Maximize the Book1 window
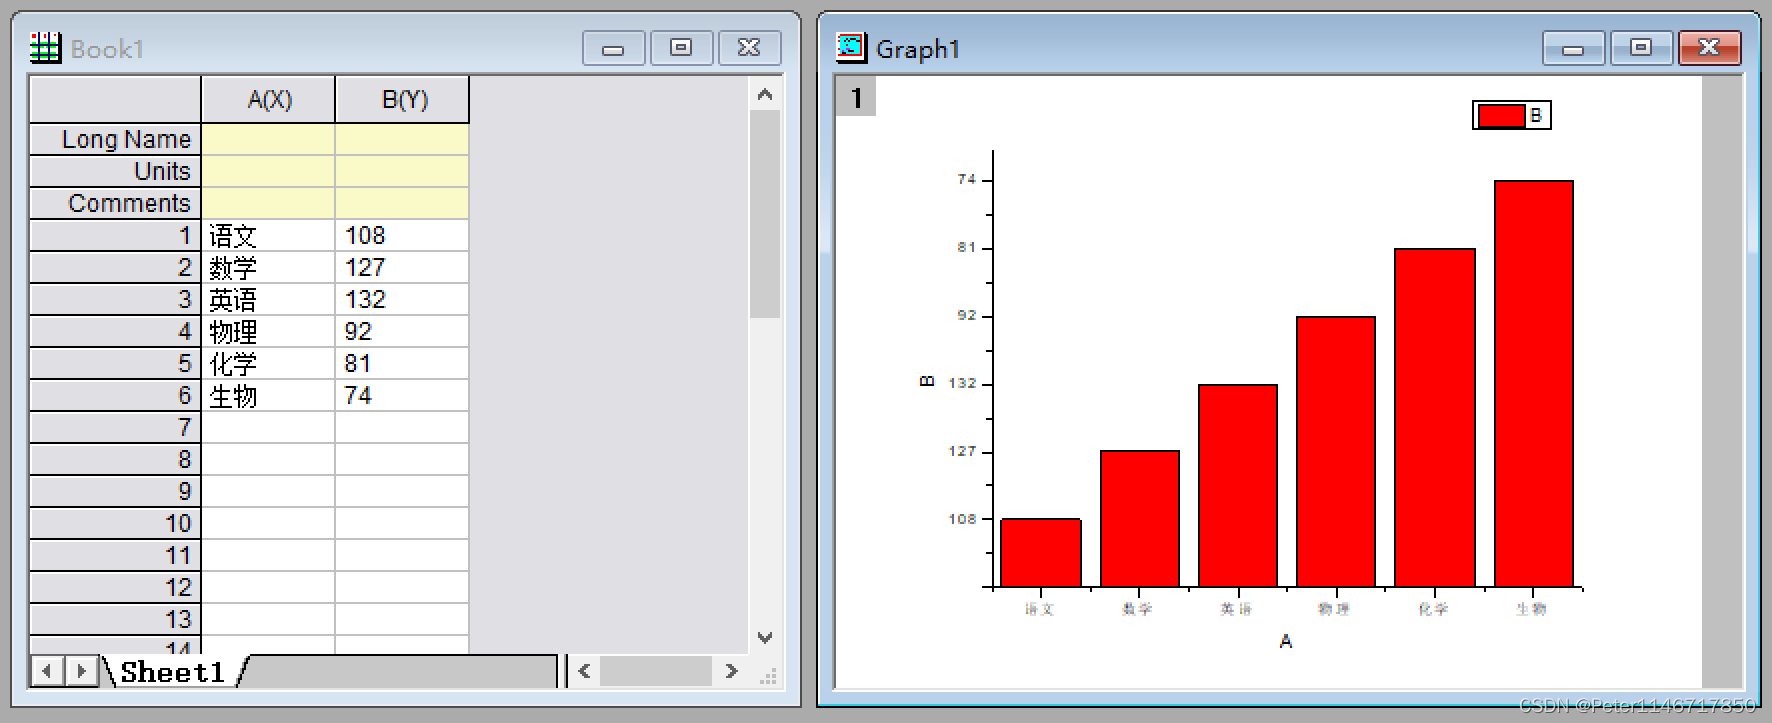This screenshot has height=723, width=1772. click(x=681, y=48)
